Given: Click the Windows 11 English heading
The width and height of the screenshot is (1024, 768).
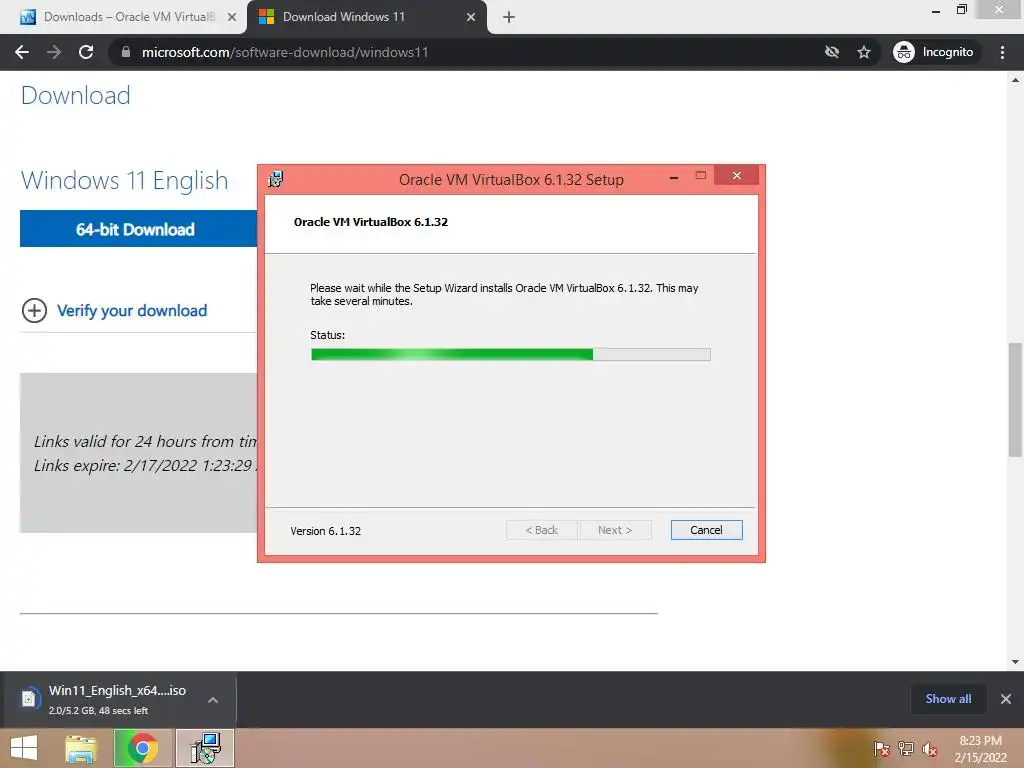Looking at the screenshot, I should 125,180.
